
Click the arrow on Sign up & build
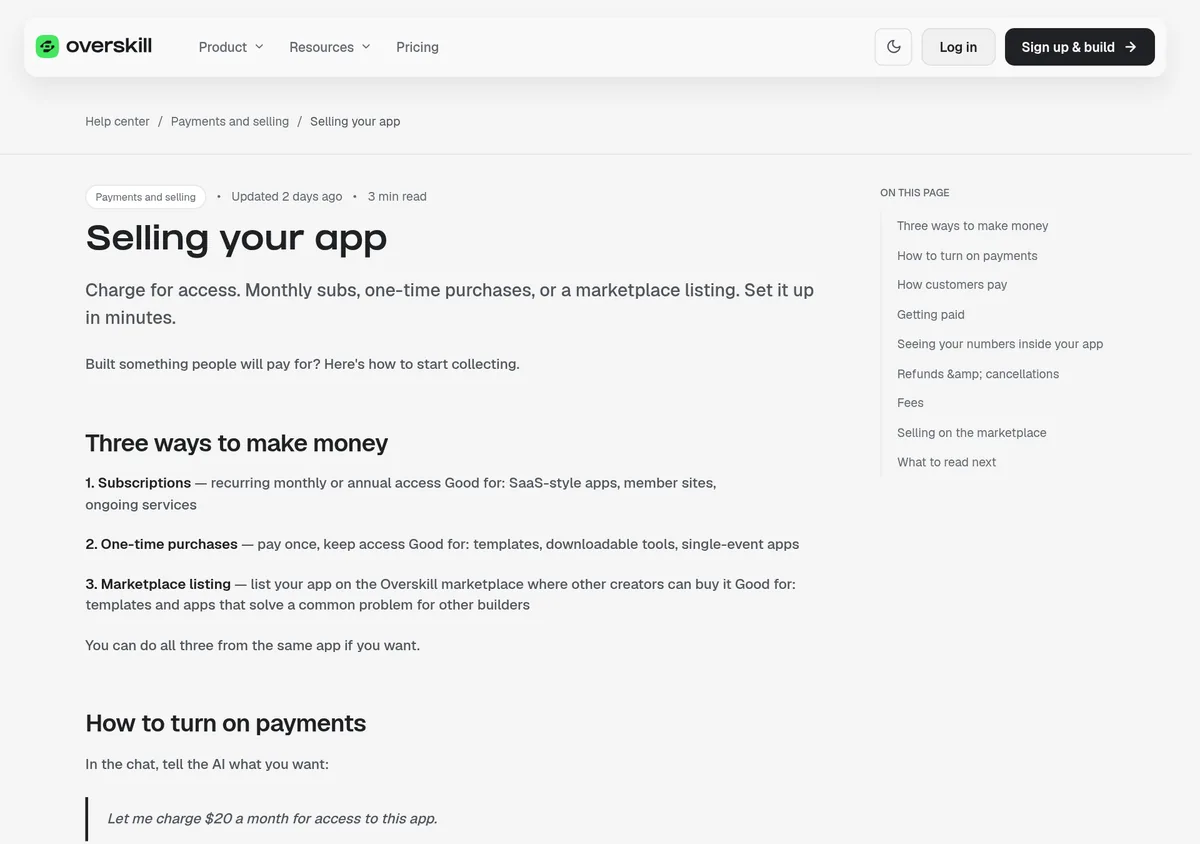(1130, 47)
